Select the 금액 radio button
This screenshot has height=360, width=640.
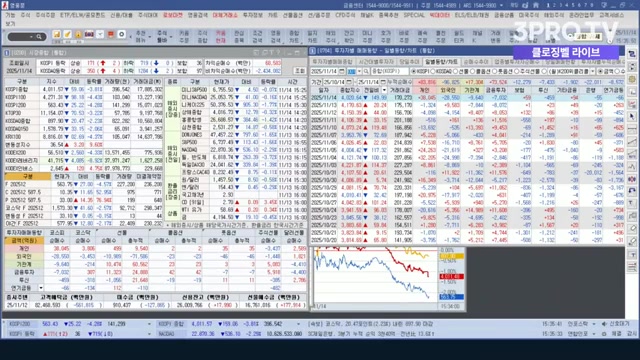click(x=600, y=71)
